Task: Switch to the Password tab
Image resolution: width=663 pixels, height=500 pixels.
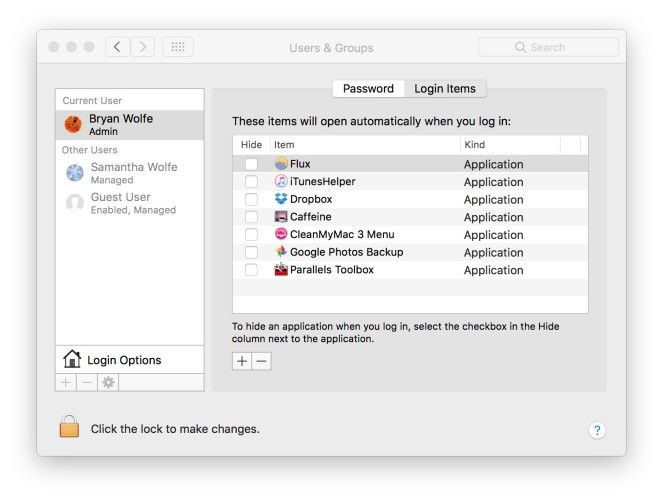Action: coord(368,89)
